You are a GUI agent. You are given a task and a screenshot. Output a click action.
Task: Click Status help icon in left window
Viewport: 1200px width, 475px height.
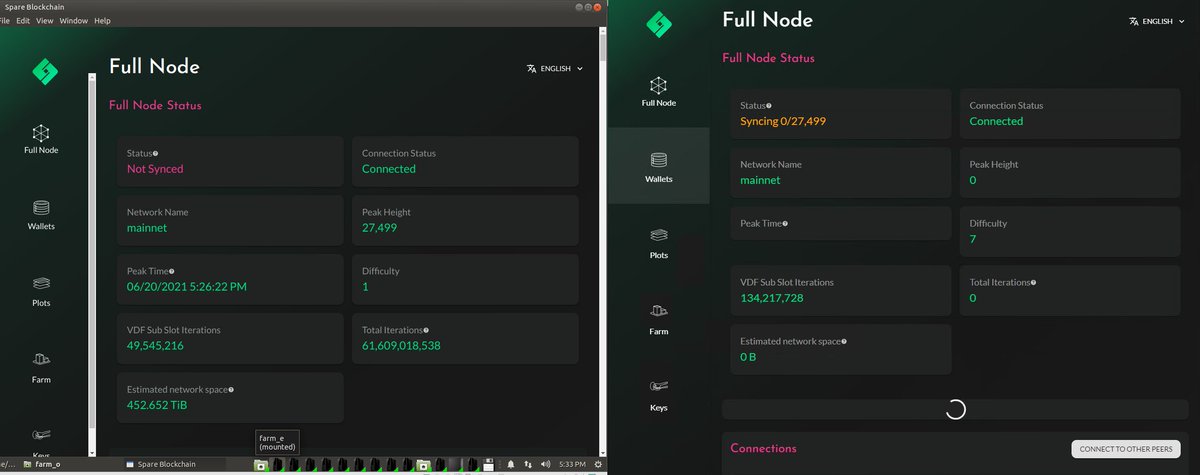[x=156, y=154]
